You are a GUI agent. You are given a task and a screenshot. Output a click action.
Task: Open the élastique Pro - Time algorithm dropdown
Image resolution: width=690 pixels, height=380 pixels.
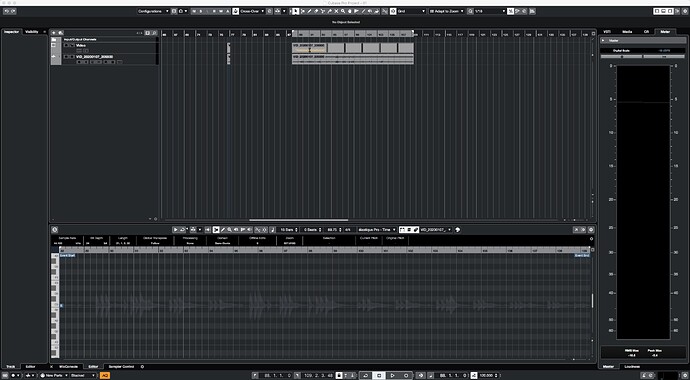[x=377, y=229]
